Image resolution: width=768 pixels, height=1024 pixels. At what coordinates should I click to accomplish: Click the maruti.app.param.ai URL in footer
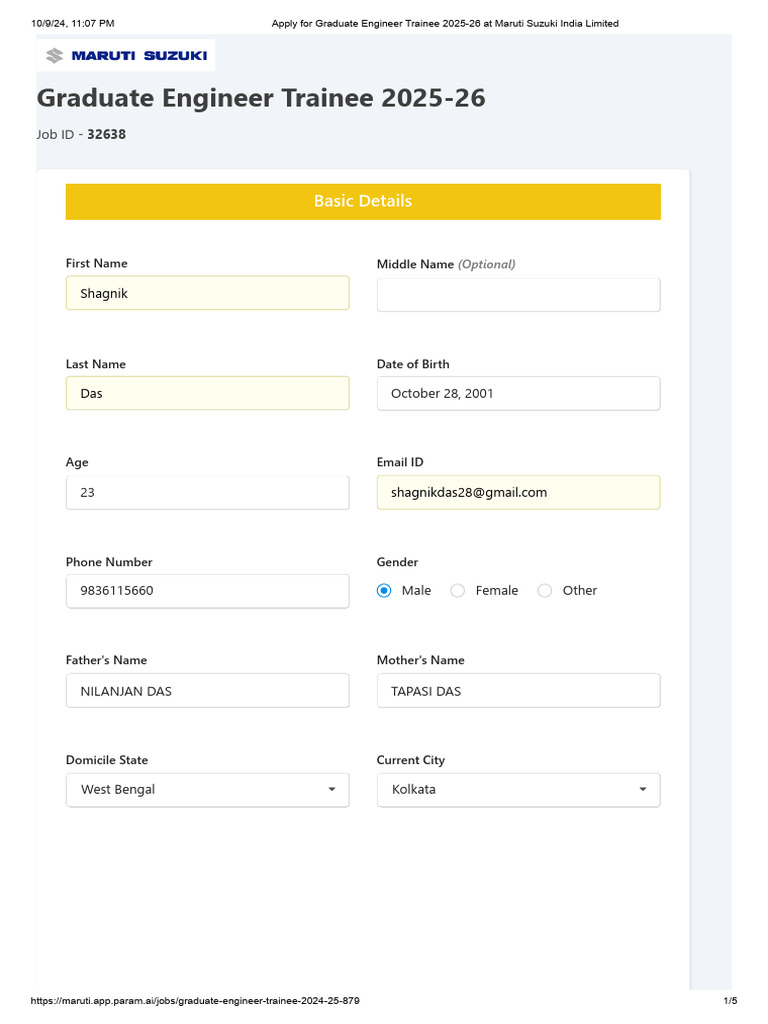195,1001
